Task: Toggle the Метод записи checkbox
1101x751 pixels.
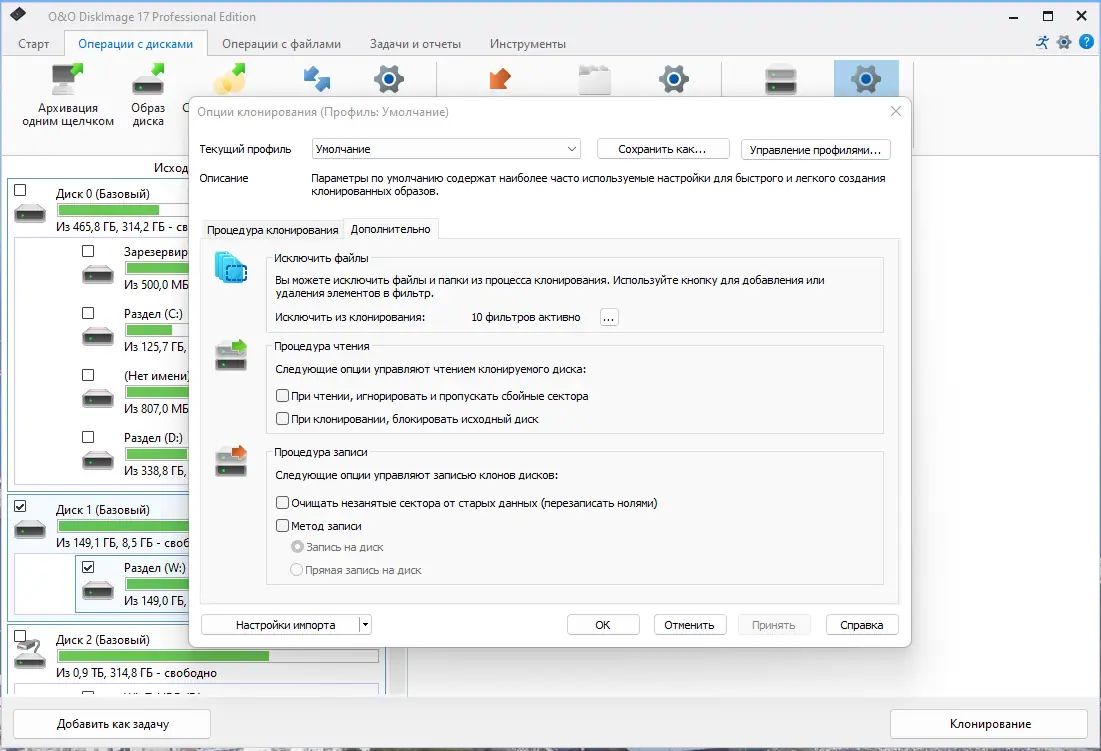Action: pyautogui.click(x=282, y=526)
